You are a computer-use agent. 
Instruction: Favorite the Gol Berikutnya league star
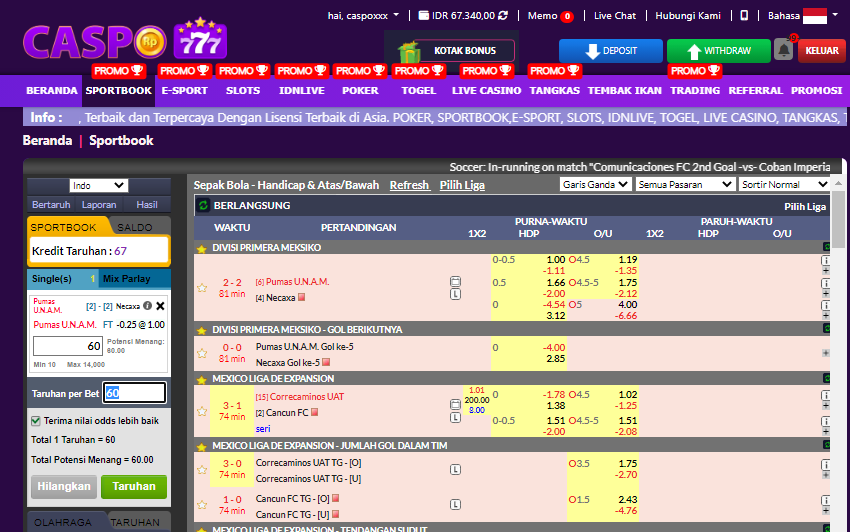(x=202, y=330)
